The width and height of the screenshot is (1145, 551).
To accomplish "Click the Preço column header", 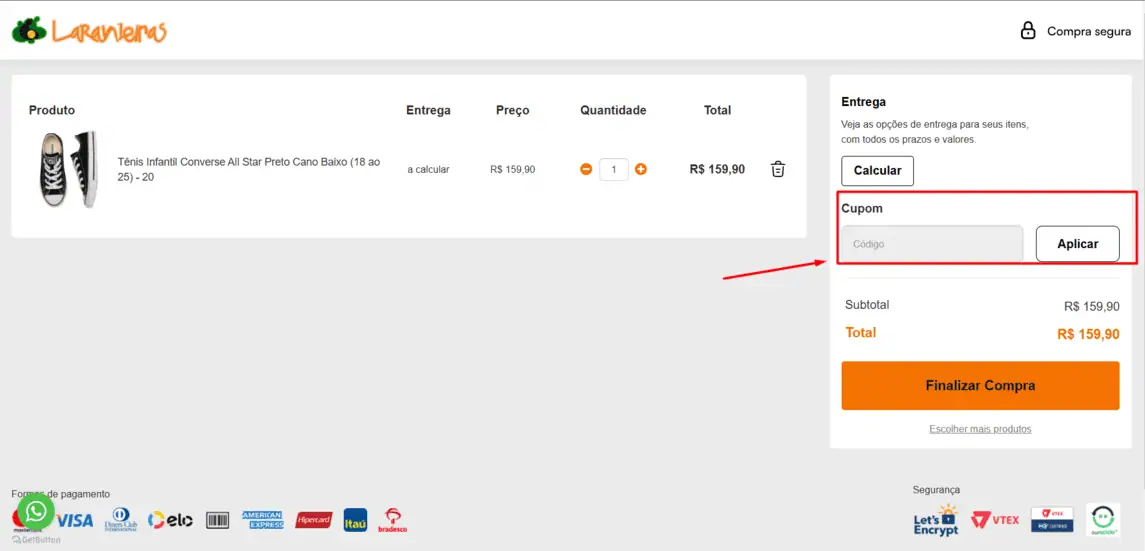I will coord(513,110).
